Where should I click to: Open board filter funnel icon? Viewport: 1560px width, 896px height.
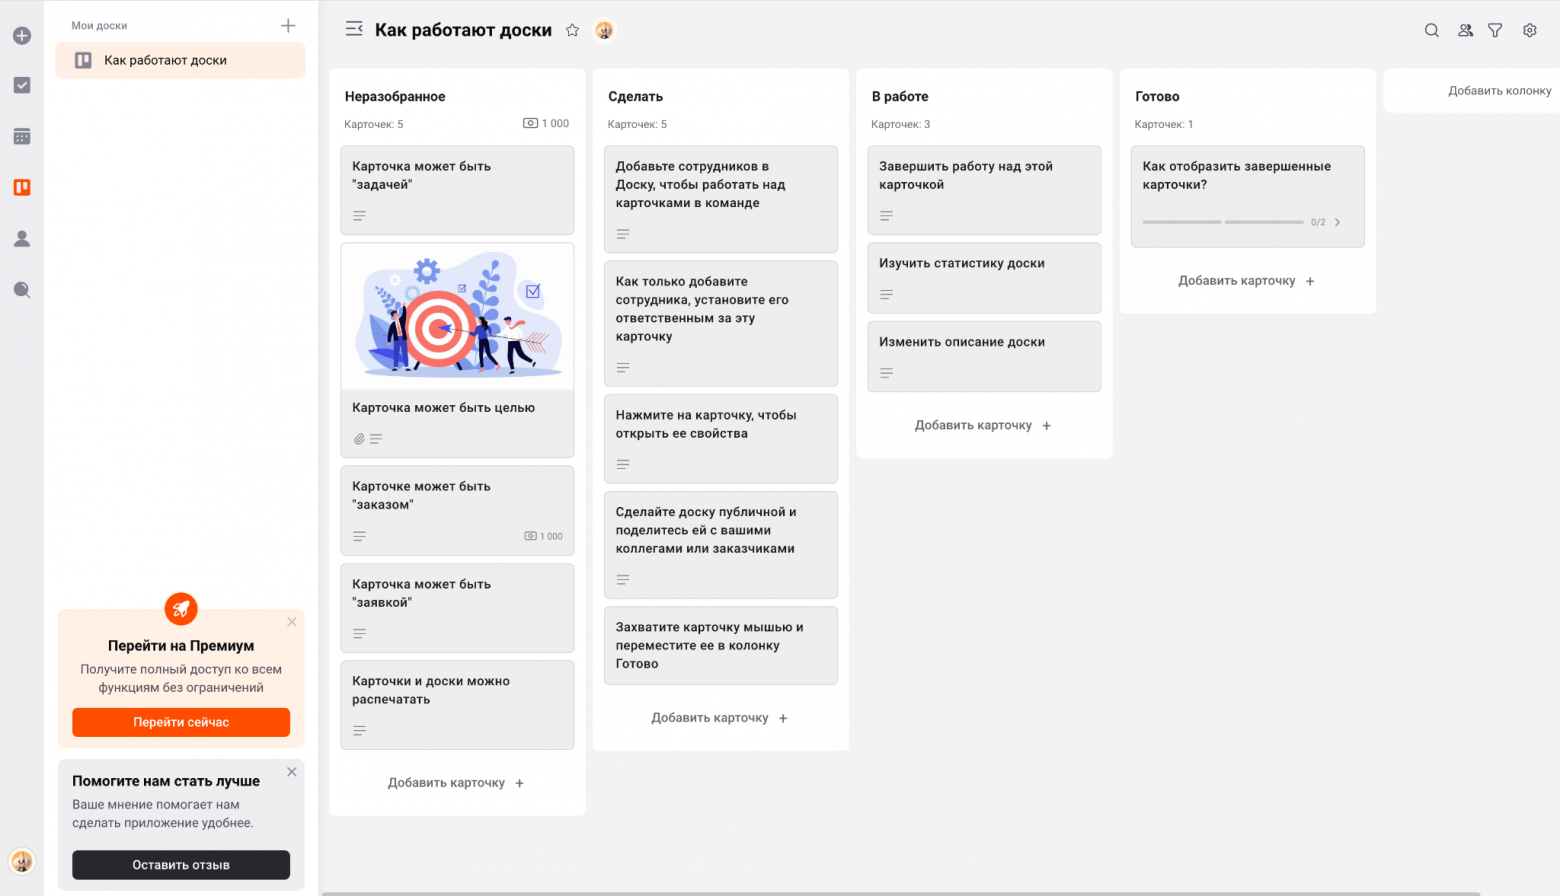tap(1495, 30)
